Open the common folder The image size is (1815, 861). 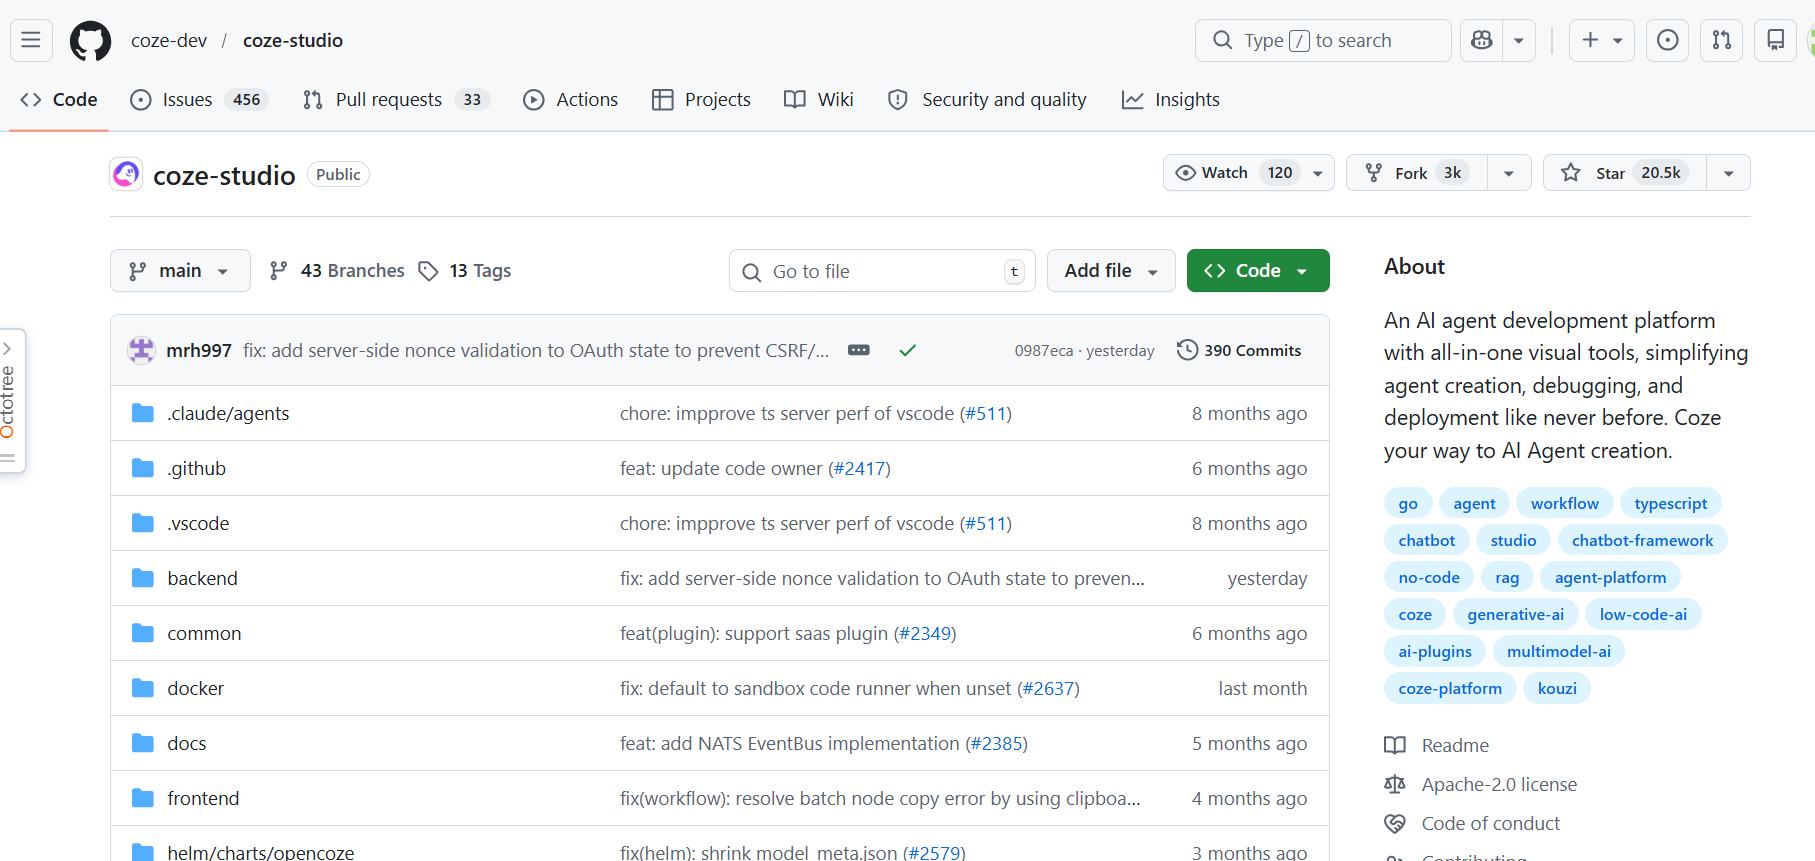(204, 633)
